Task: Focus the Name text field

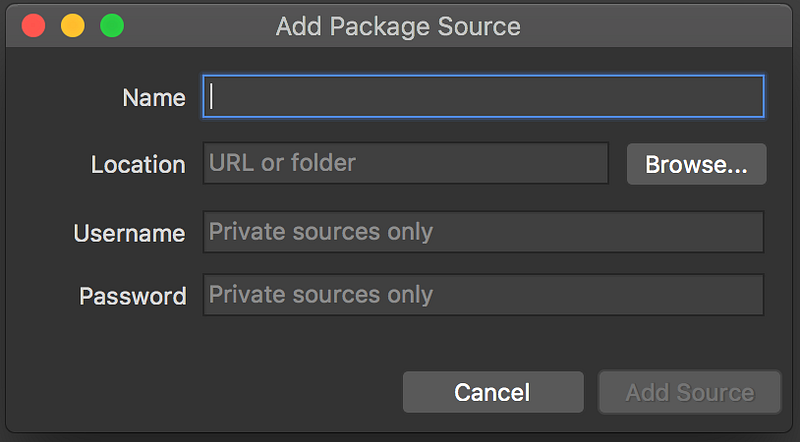Action: pyautogui.click(x=484, y=98)
